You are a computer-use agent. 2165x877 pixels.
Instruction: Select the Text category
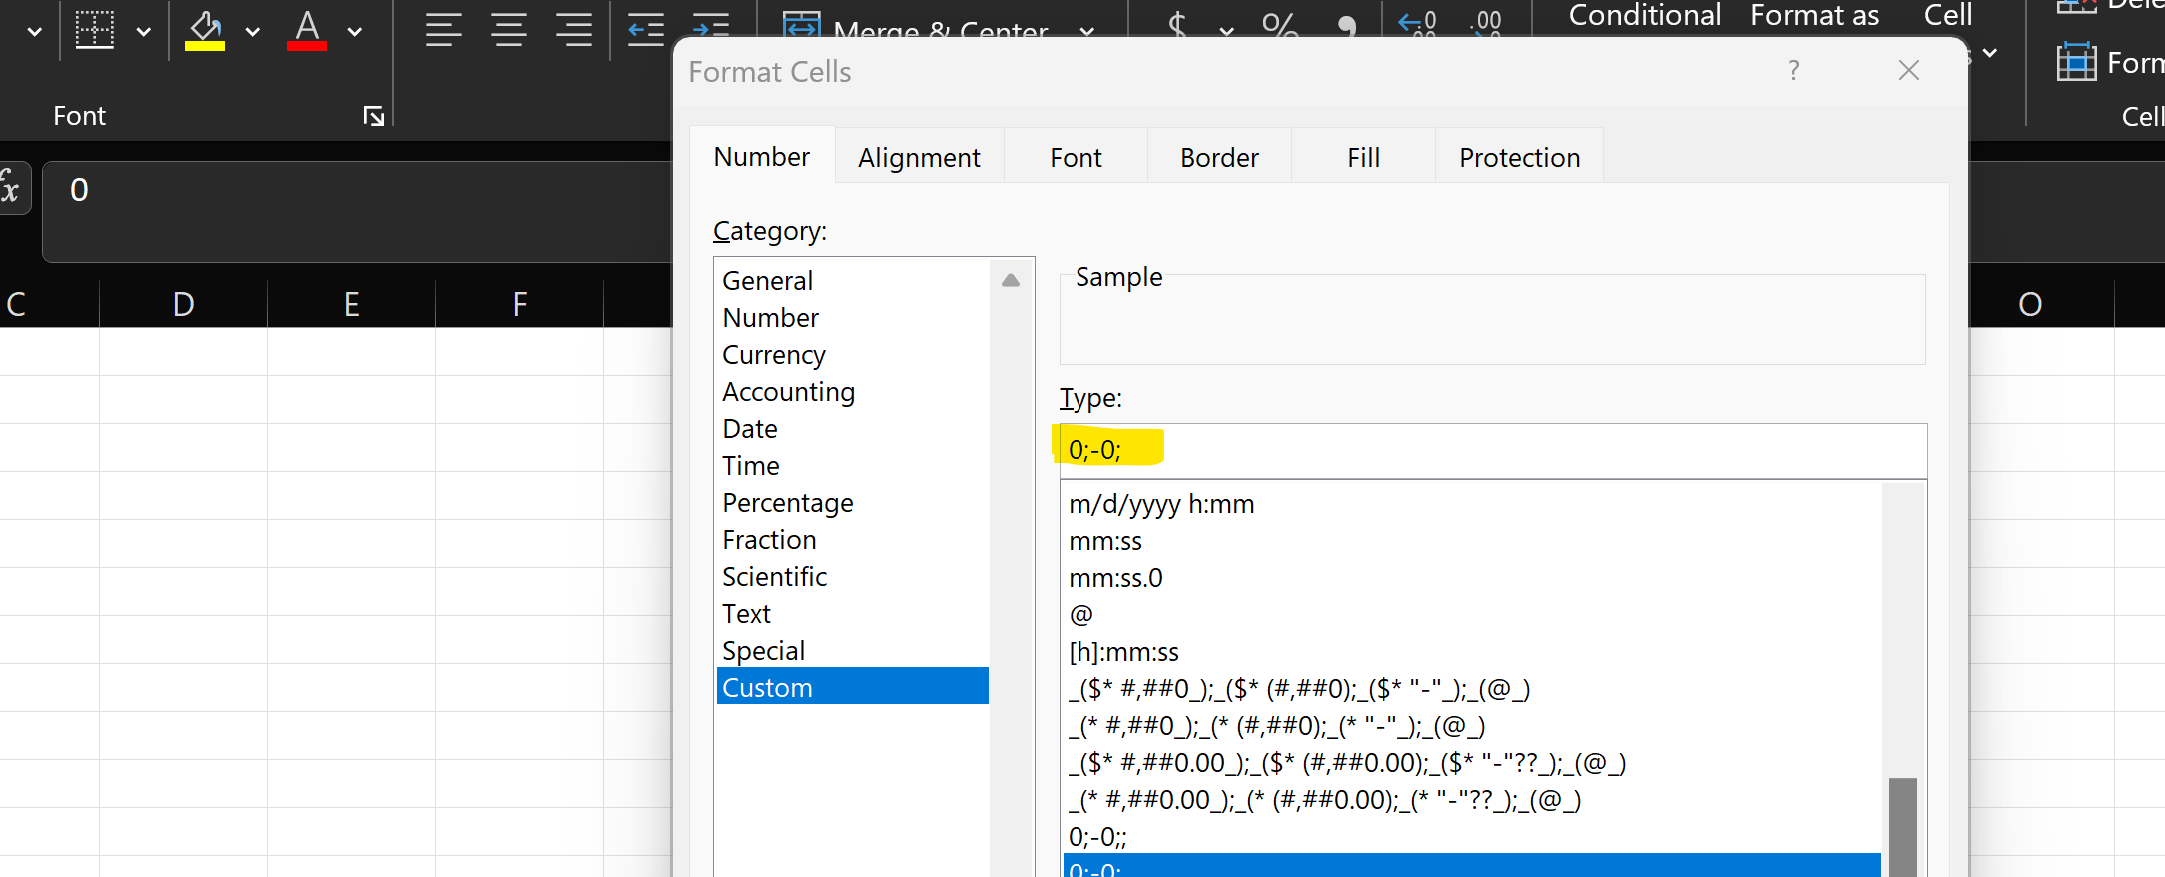click(x=853, y=613)
